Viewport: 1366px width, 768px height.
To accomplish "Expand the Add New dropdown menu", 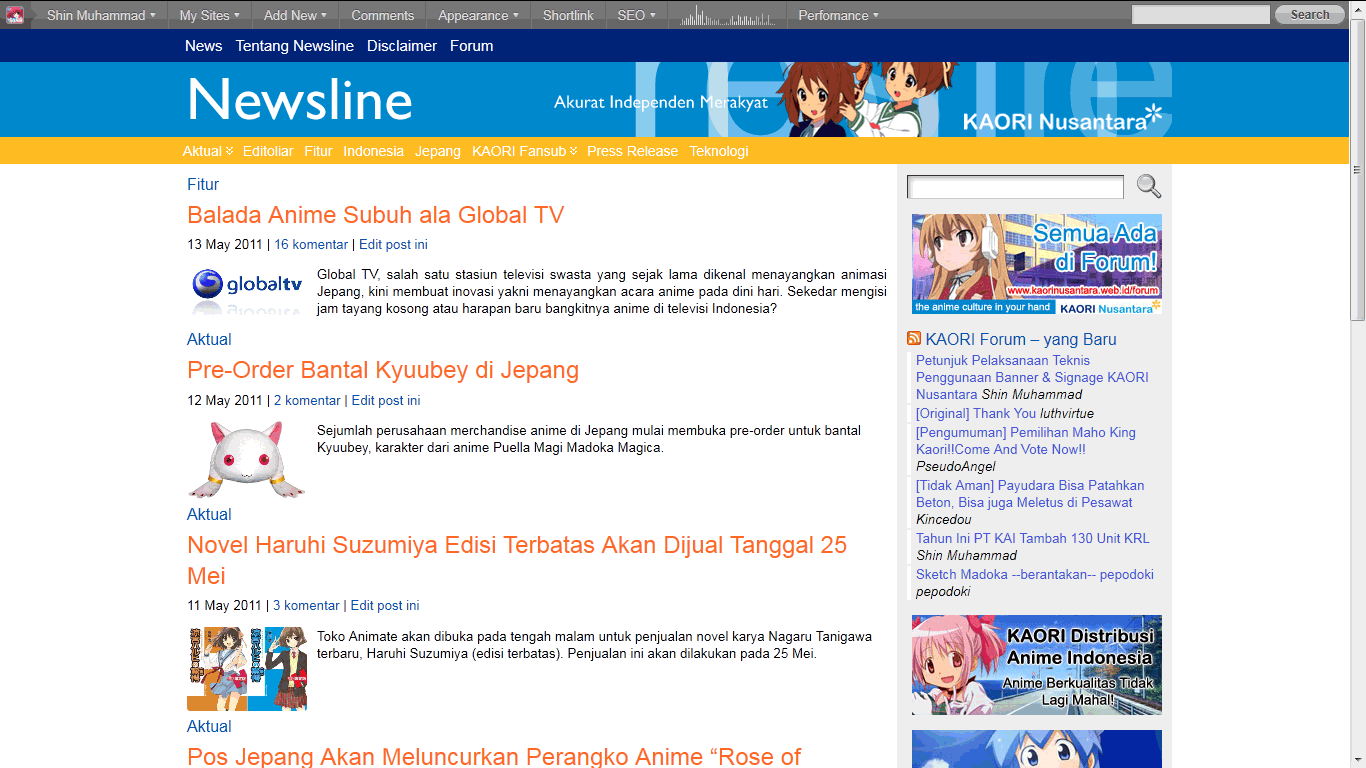I will click(295, 15).
